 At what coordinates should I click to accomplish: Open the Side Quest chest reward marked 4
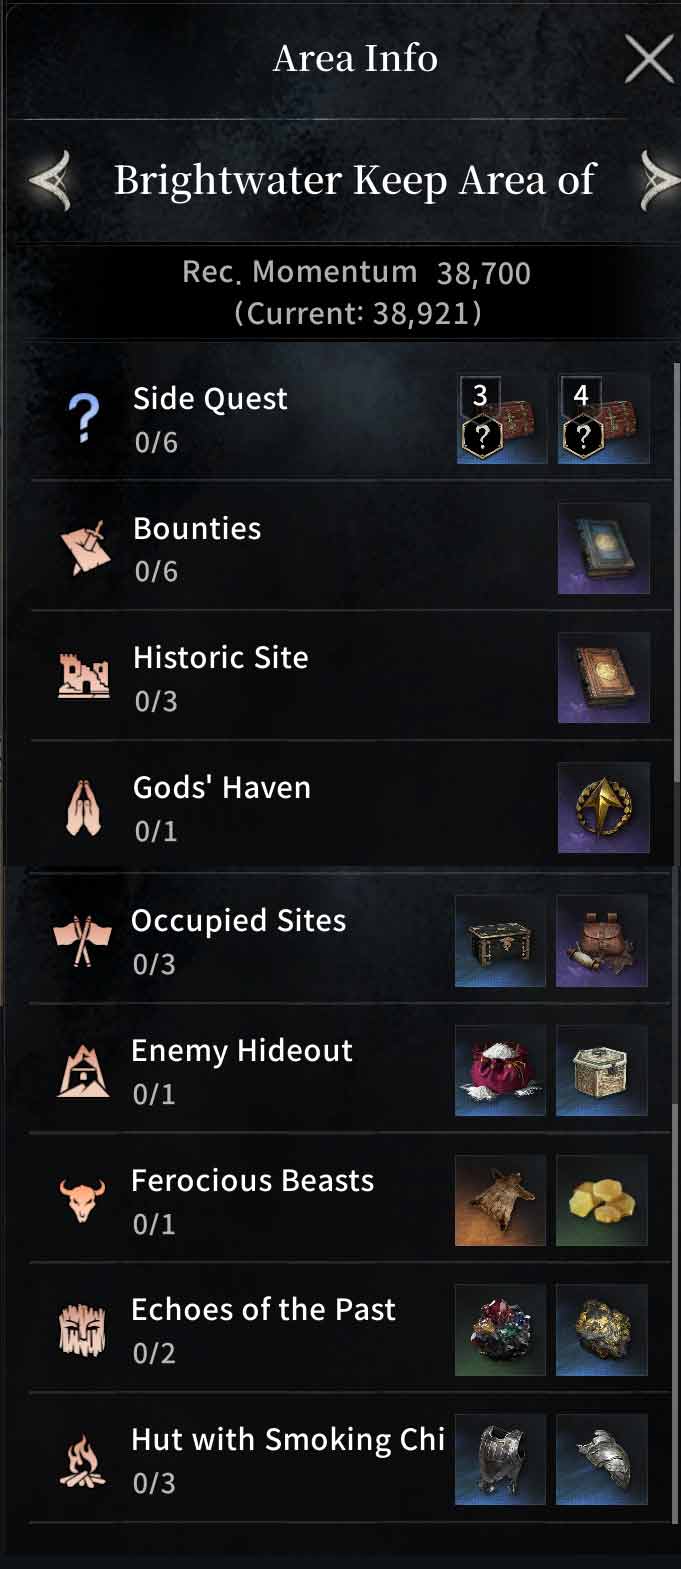point(603,418)
